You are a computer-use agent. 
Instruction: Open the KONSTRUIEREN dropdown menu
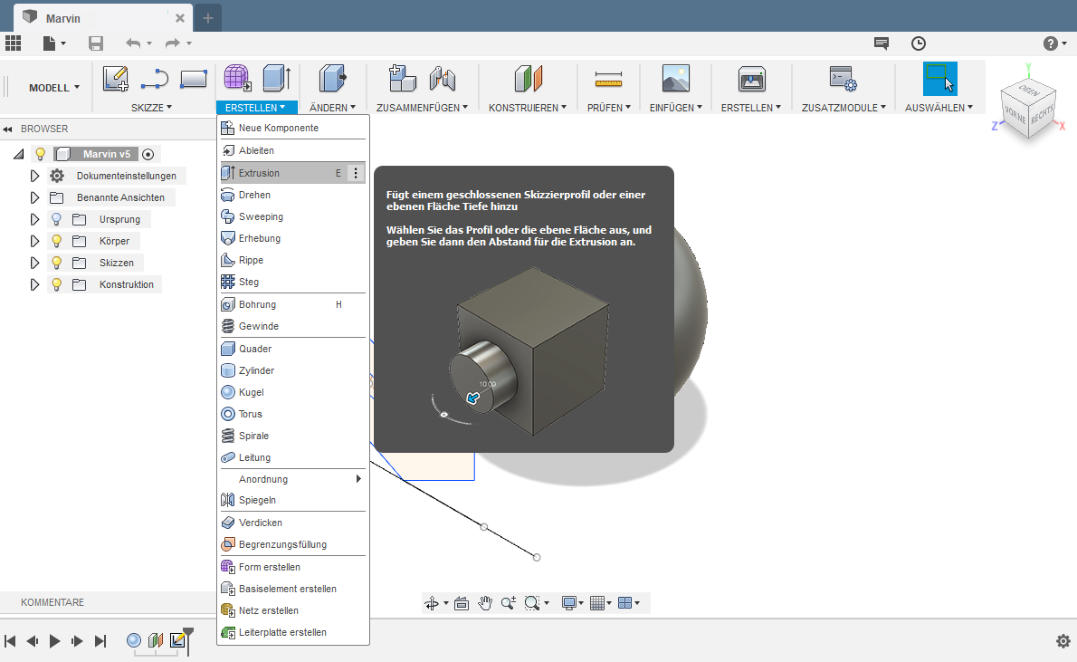point(528,108)
